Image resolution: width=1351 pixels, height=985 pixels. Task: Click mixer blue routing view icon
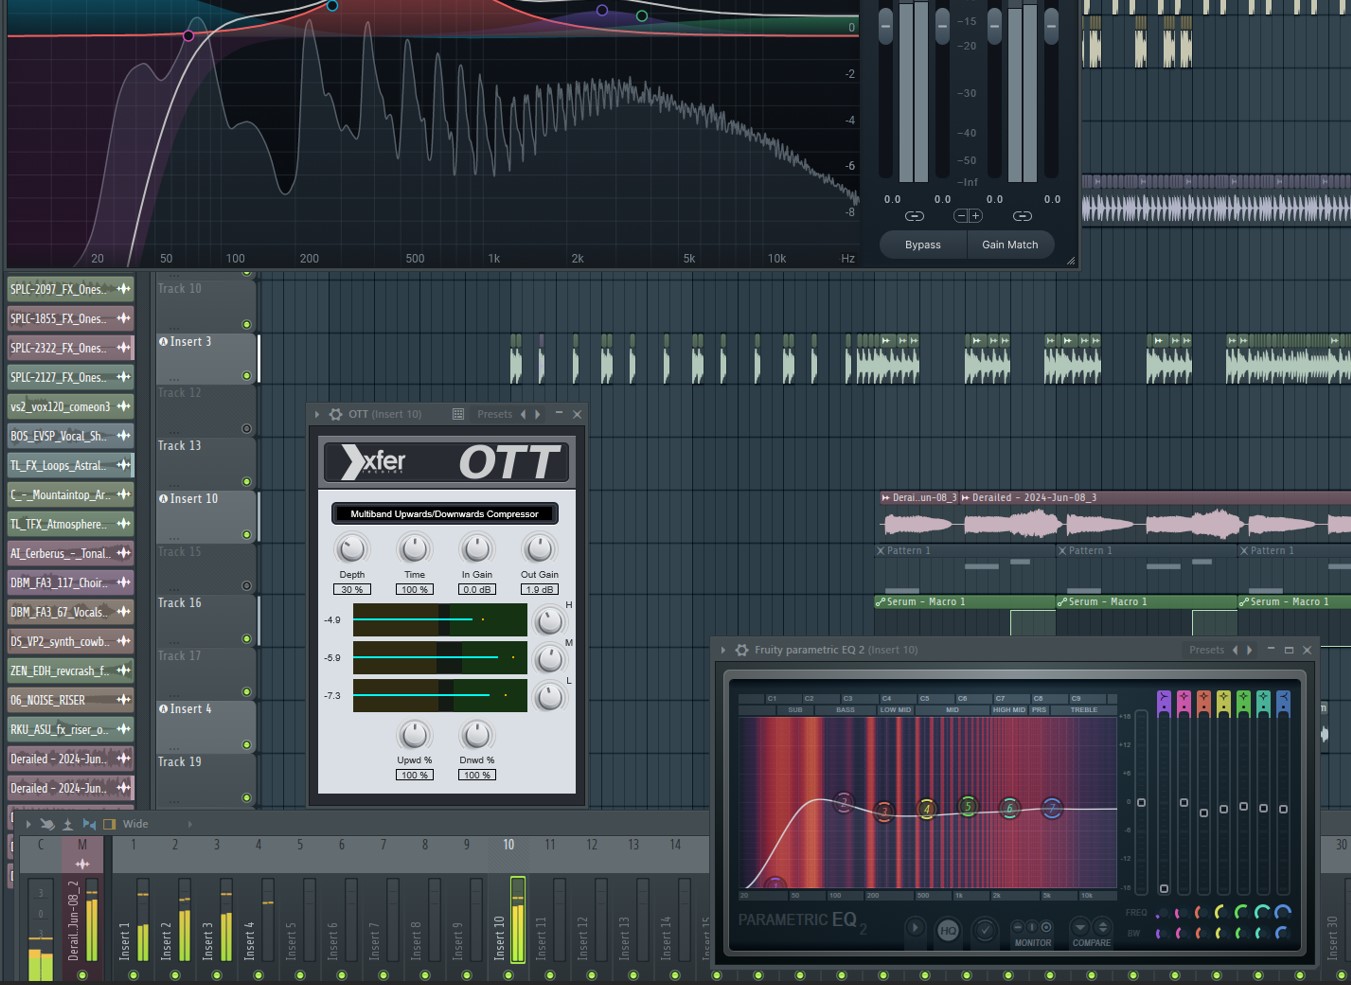point(89,824)
